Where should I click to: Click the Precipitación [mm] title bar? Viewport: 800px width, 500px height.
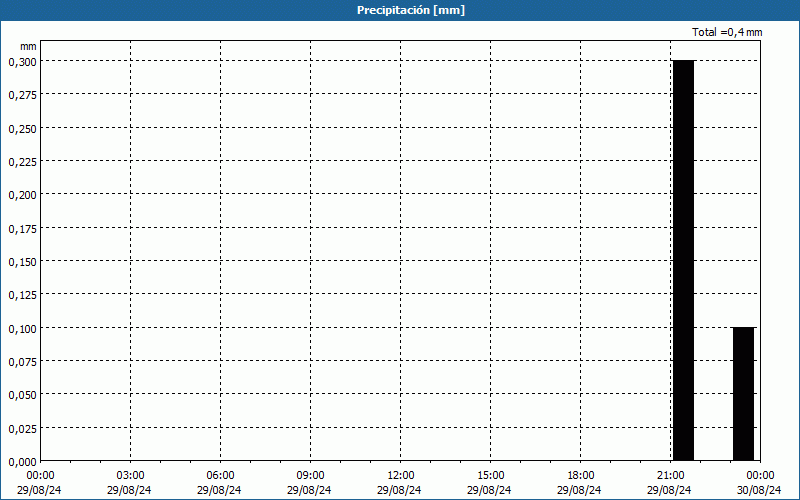400,10
